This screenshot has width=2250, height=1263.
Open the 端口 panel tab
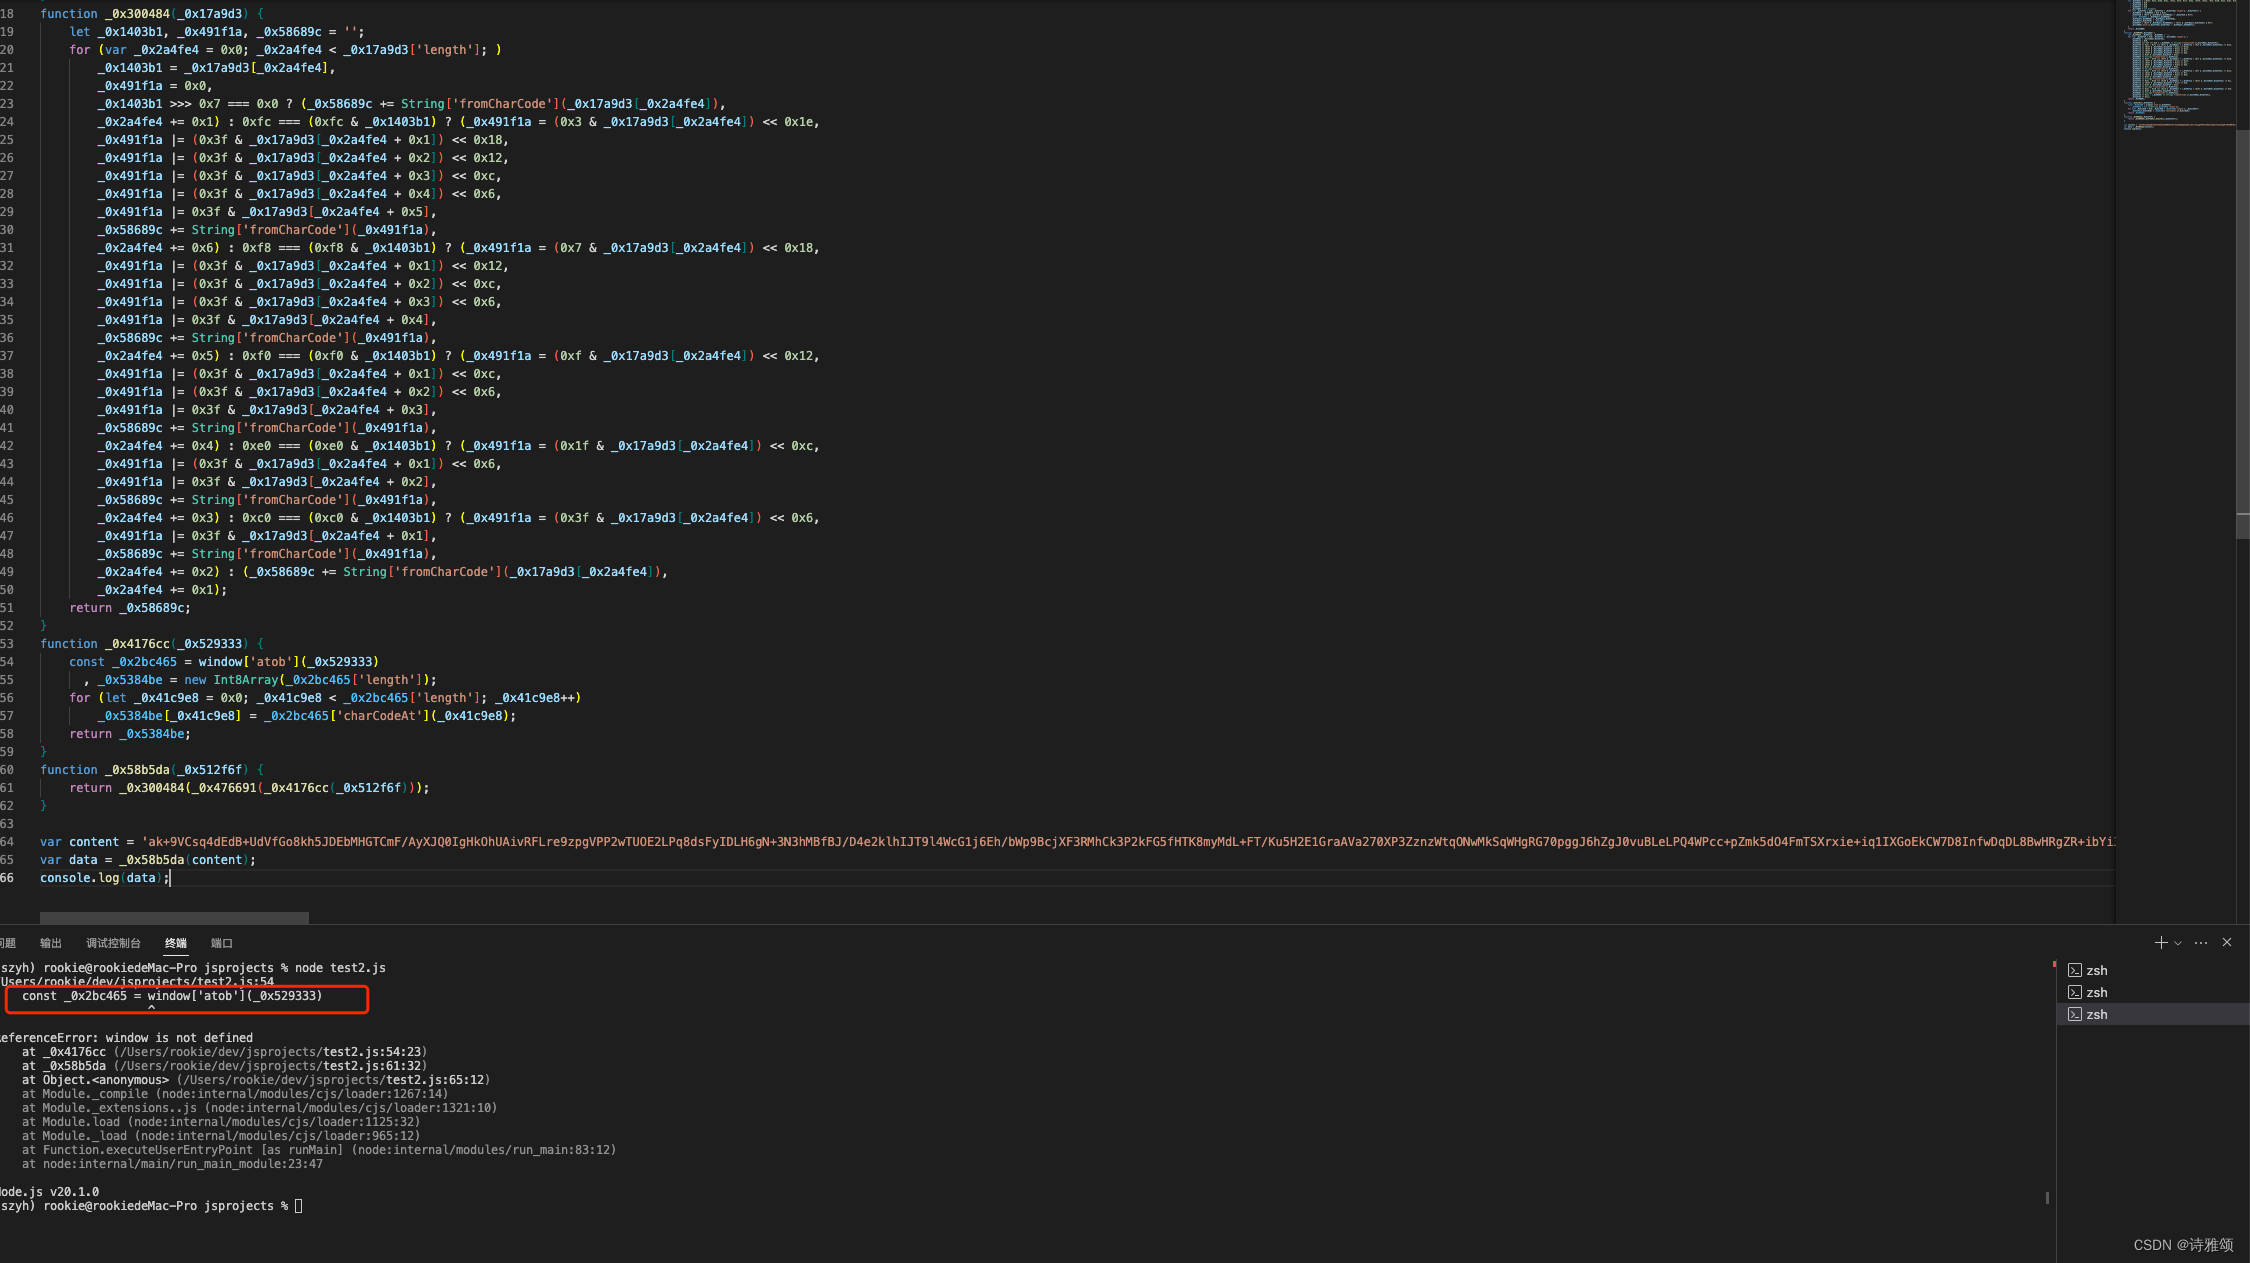[222, 943]
